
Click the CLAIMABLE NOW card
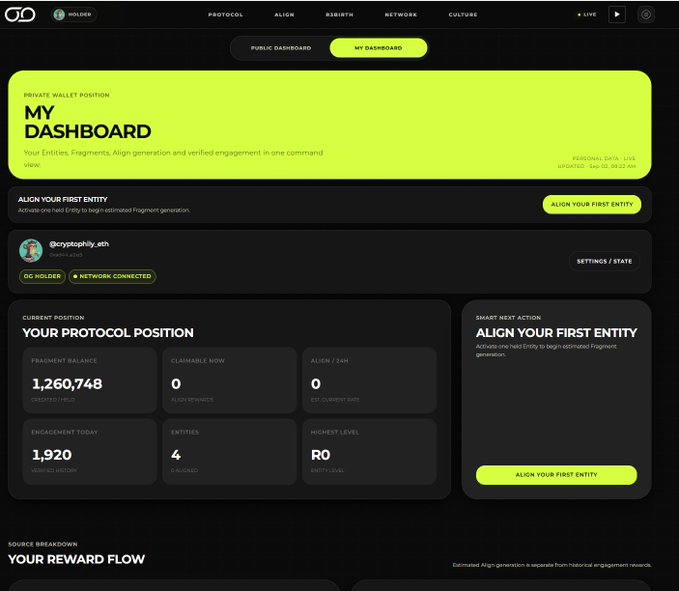(x=230, y=380)
